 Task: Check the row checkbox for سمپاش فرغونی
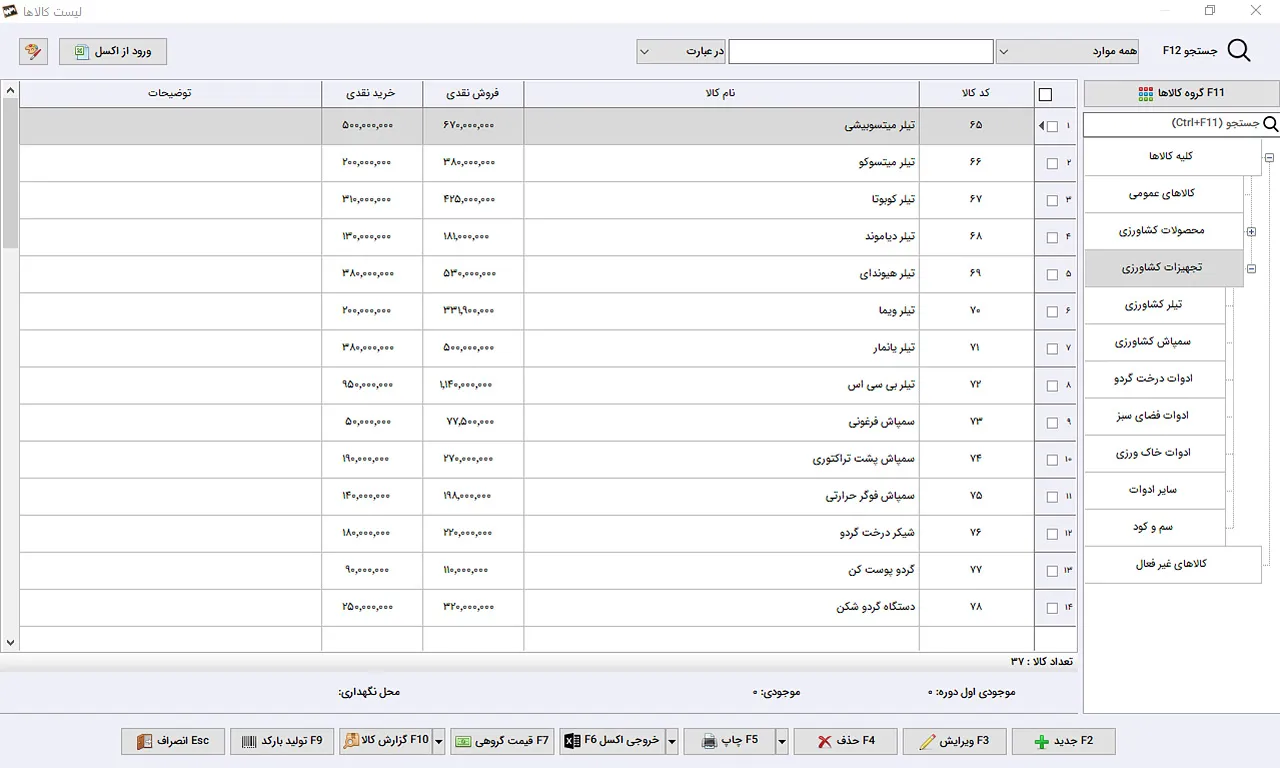click(x=1052, y=422)
